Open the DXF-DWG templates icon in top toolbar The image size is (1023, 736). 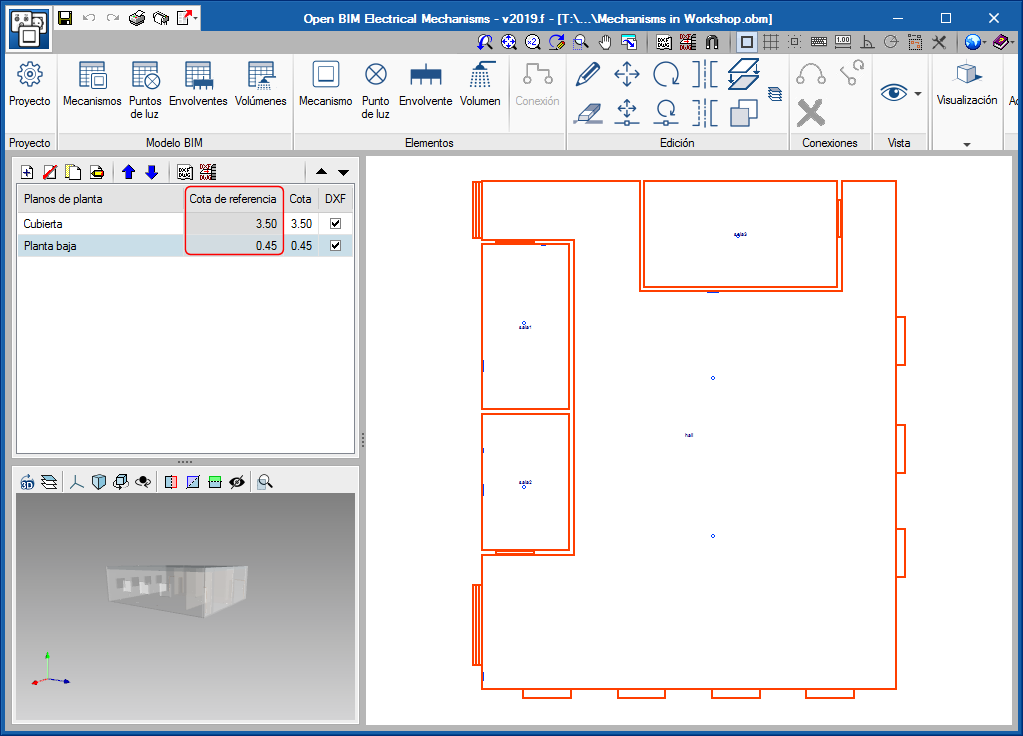point(664,42)
